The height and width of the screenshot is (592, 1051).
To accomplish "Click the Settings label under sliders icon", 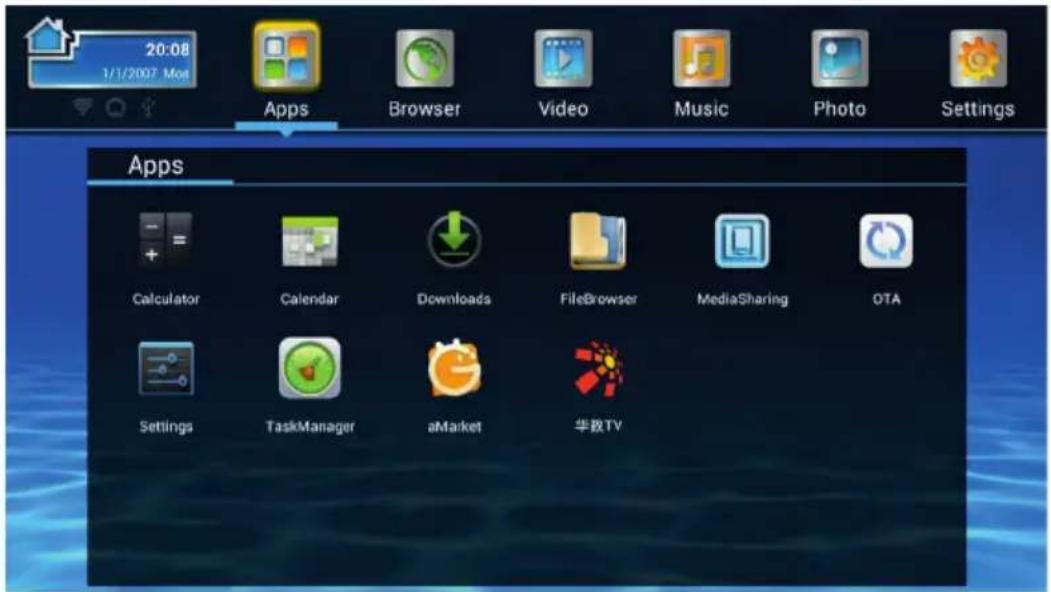I will pos(166,426).
